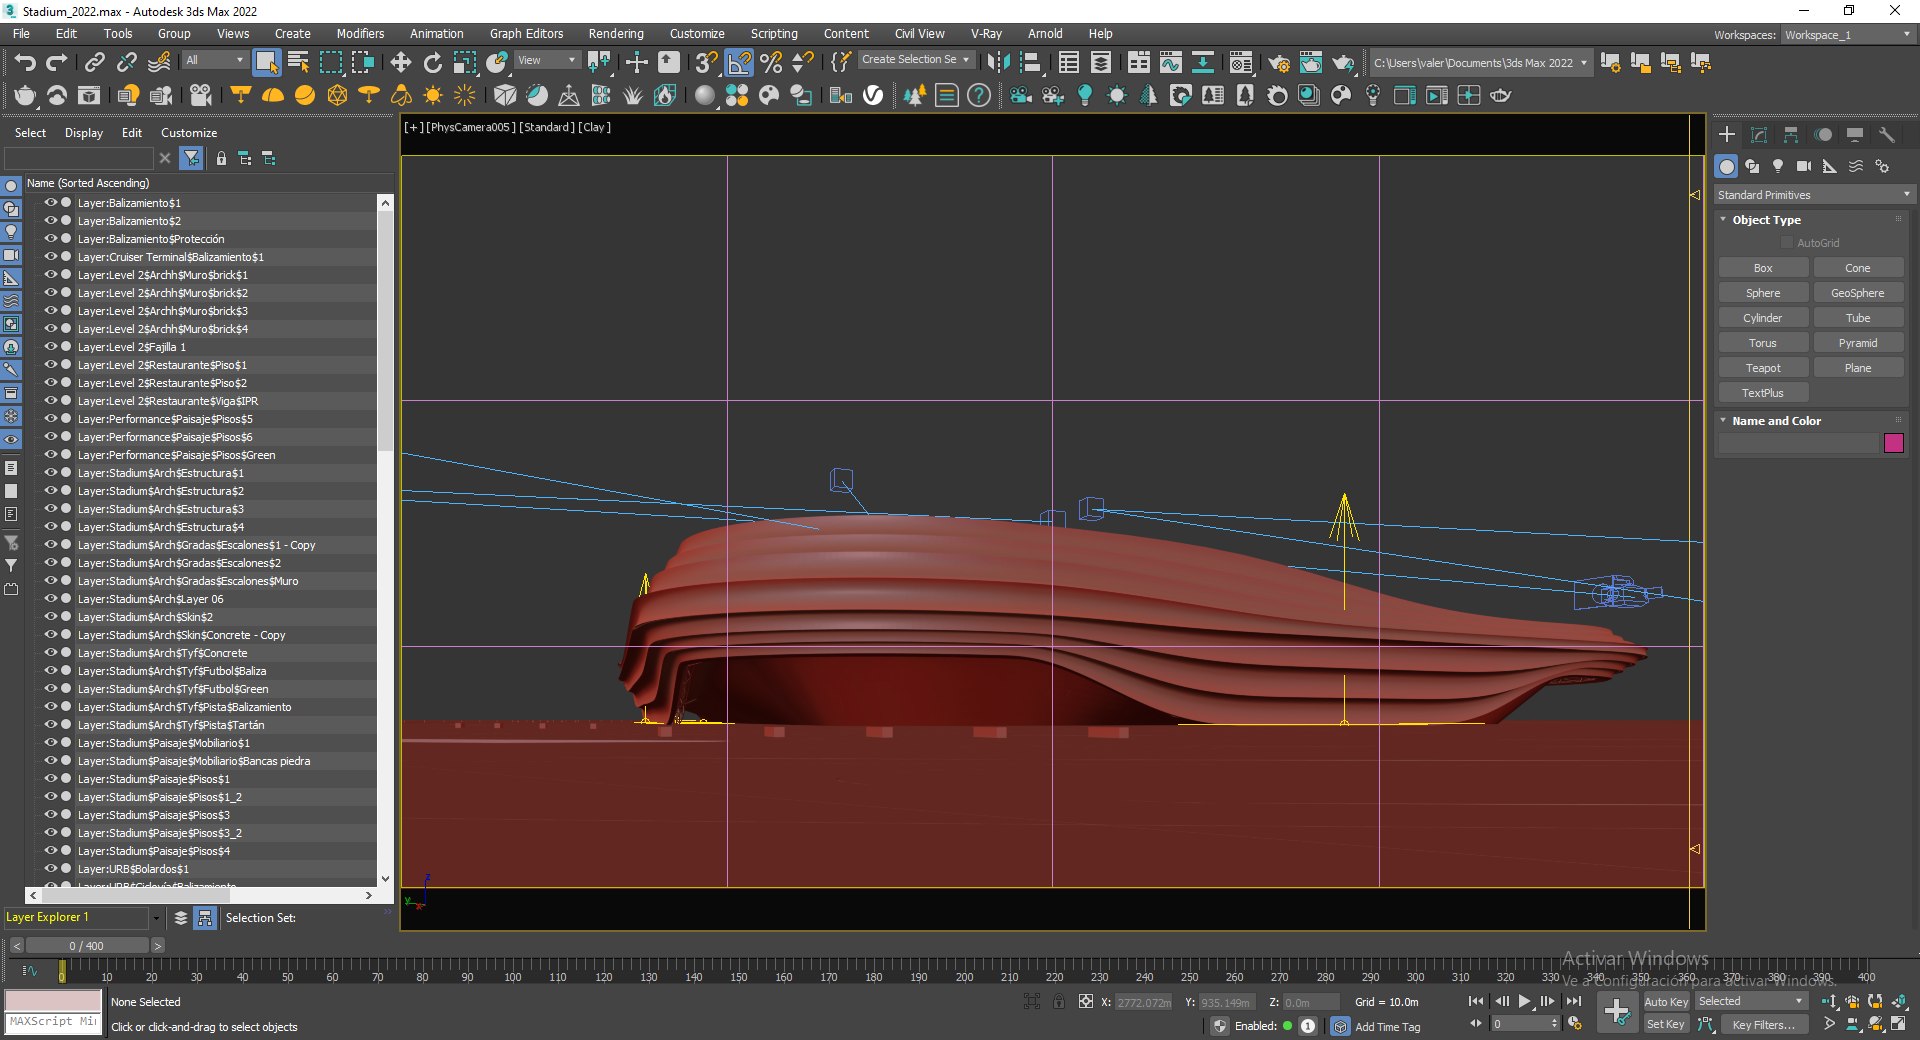
Task: Toggle visibility of Performance$Paisaje$Pisos$Green layer
Action: click(x=50, y=454)
